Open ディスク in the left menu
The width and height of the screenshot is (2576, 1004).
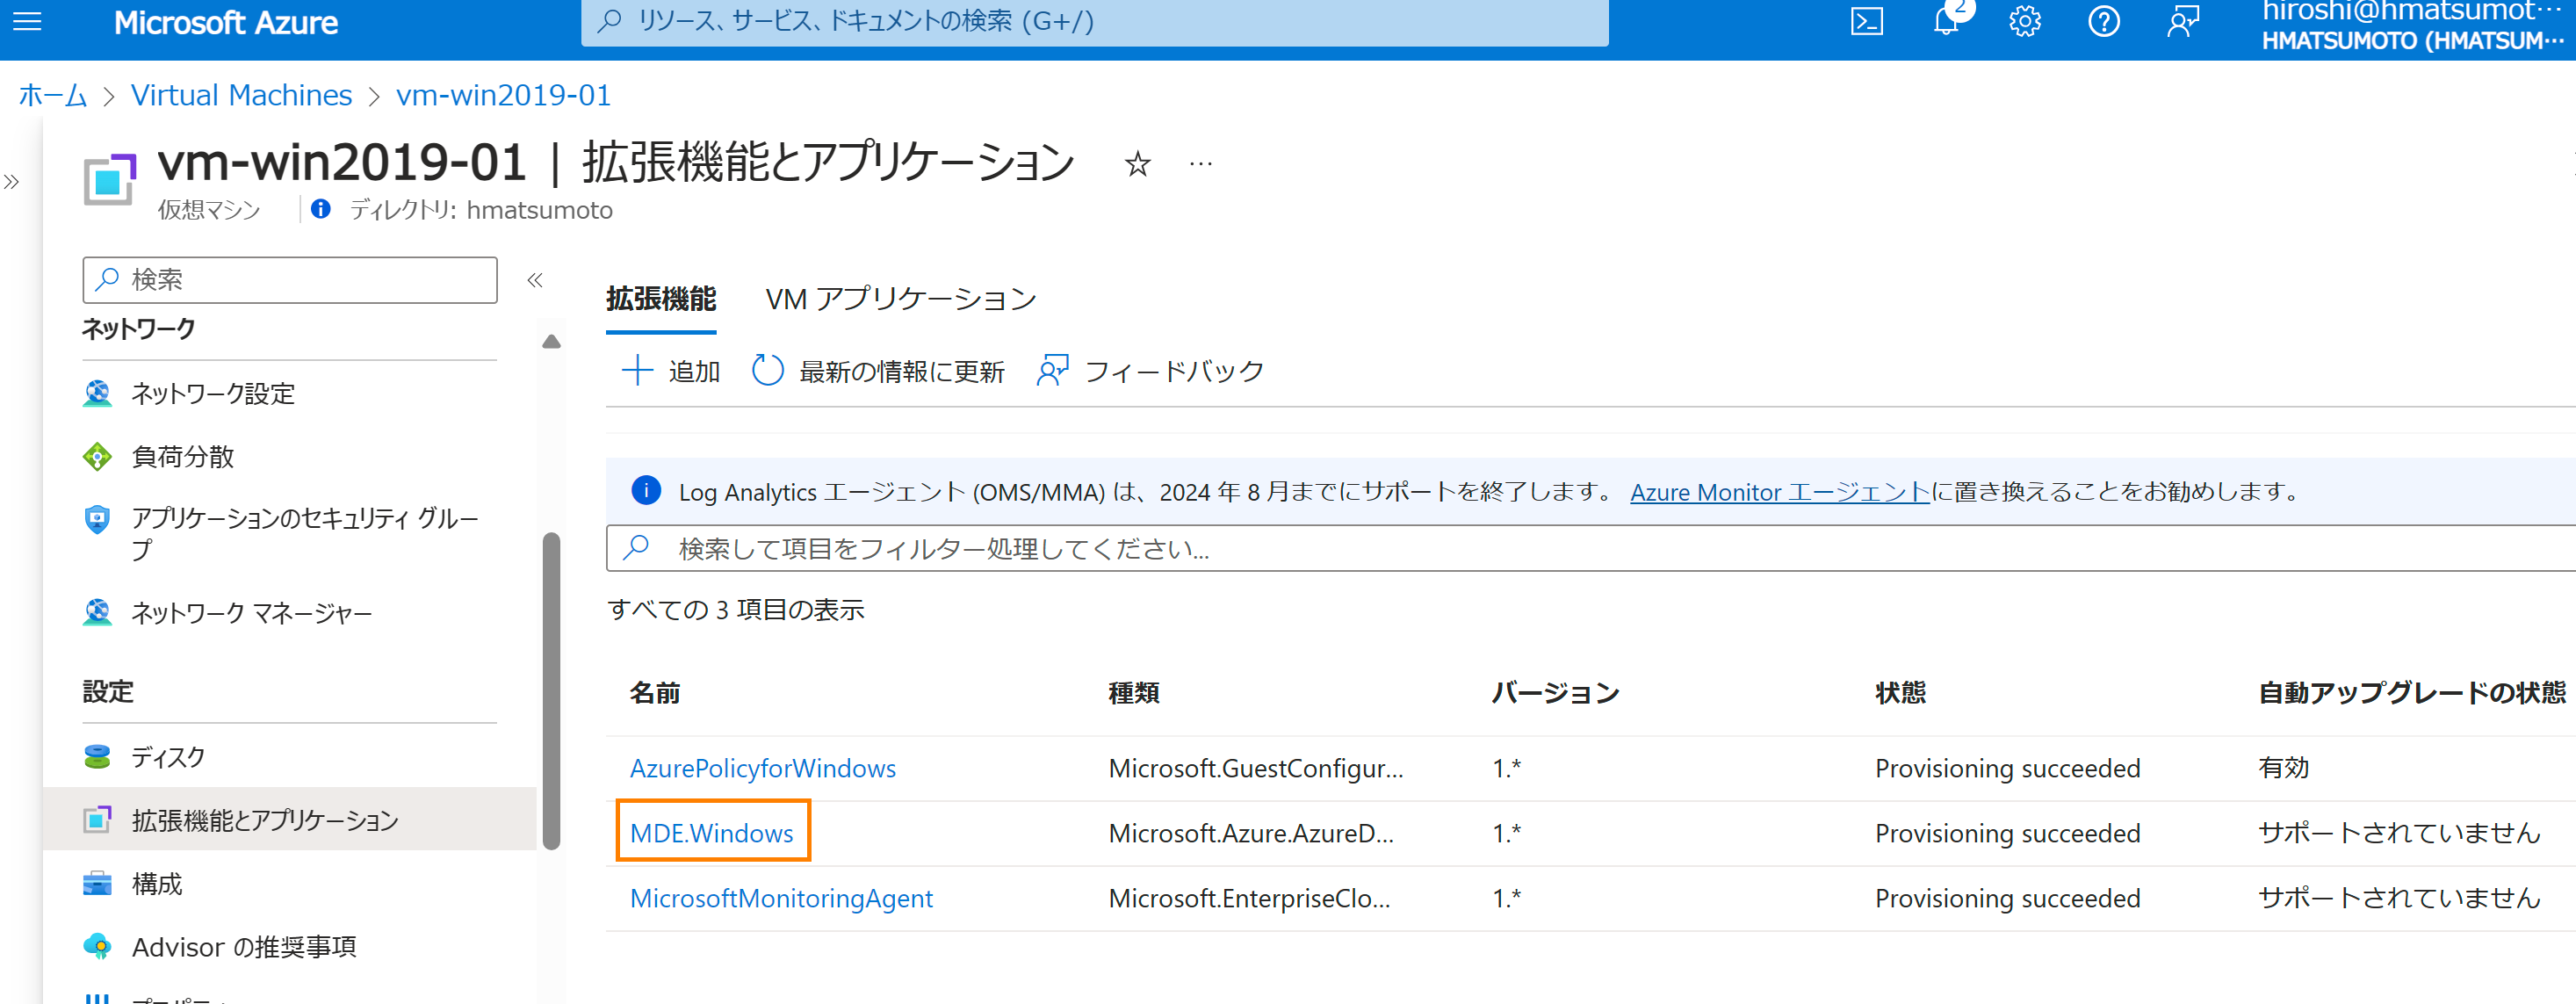pos(168,757)
